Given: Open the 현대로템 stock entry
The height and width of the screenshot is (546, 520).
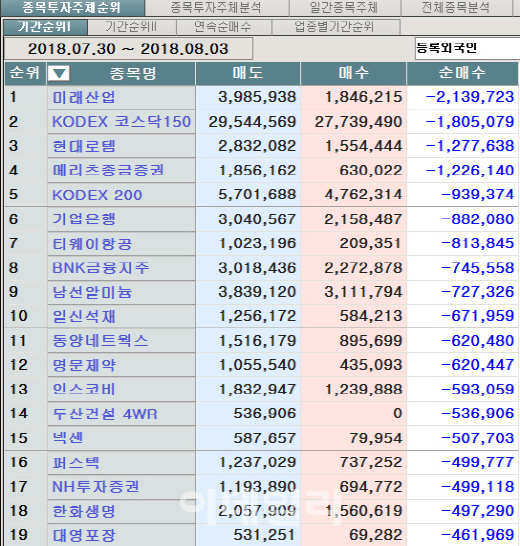Looking at the screenshot, I should [84, 146].
